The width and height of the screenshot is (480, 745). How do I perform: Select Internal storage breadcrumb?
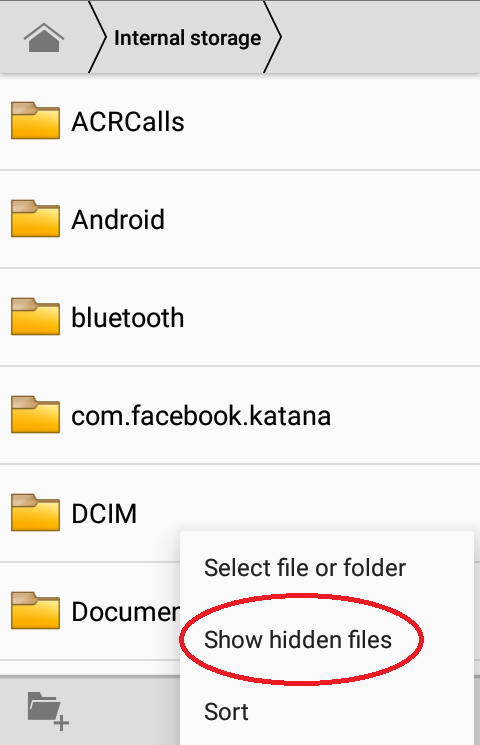tap(187, 38)
